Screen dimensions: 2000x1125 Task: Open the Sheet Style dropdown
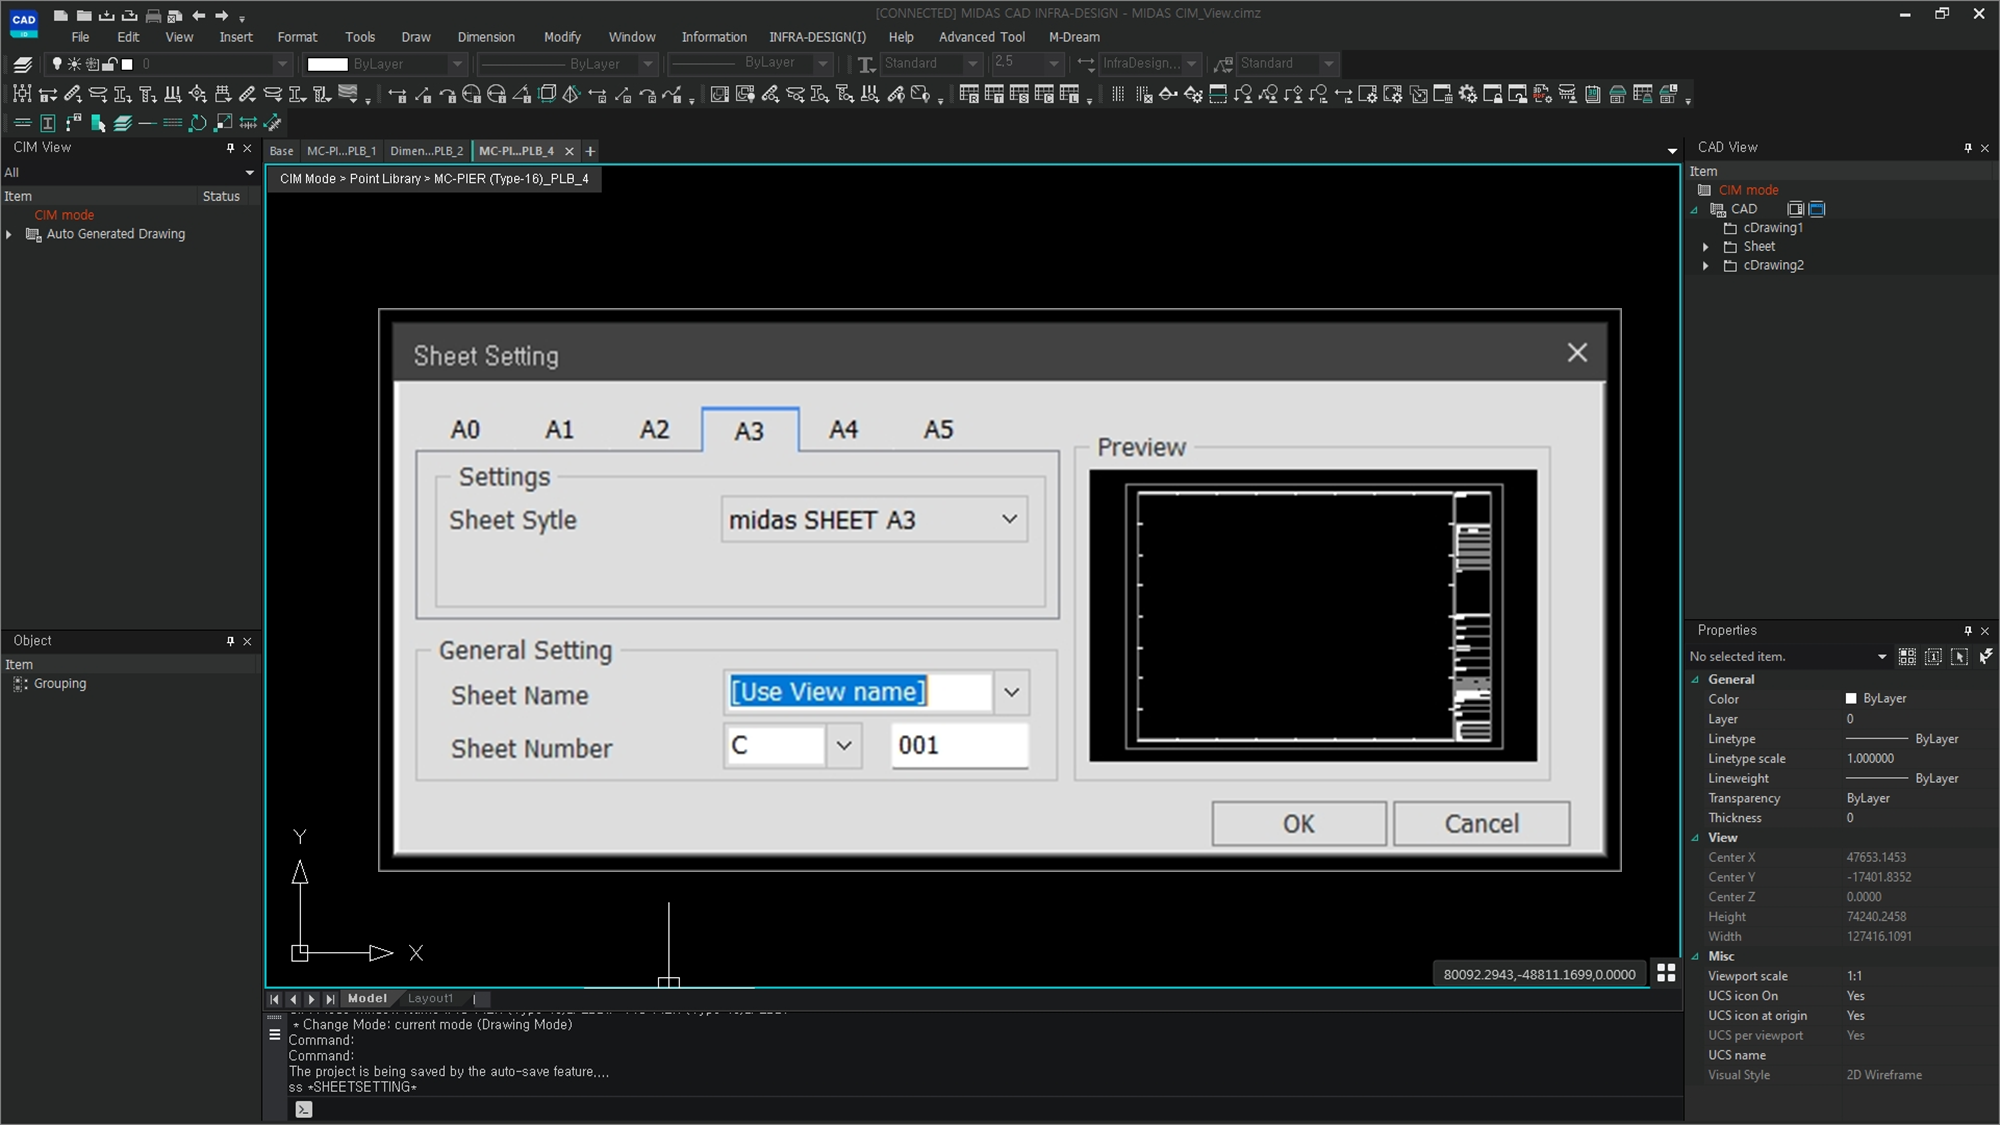point(1009,519)
